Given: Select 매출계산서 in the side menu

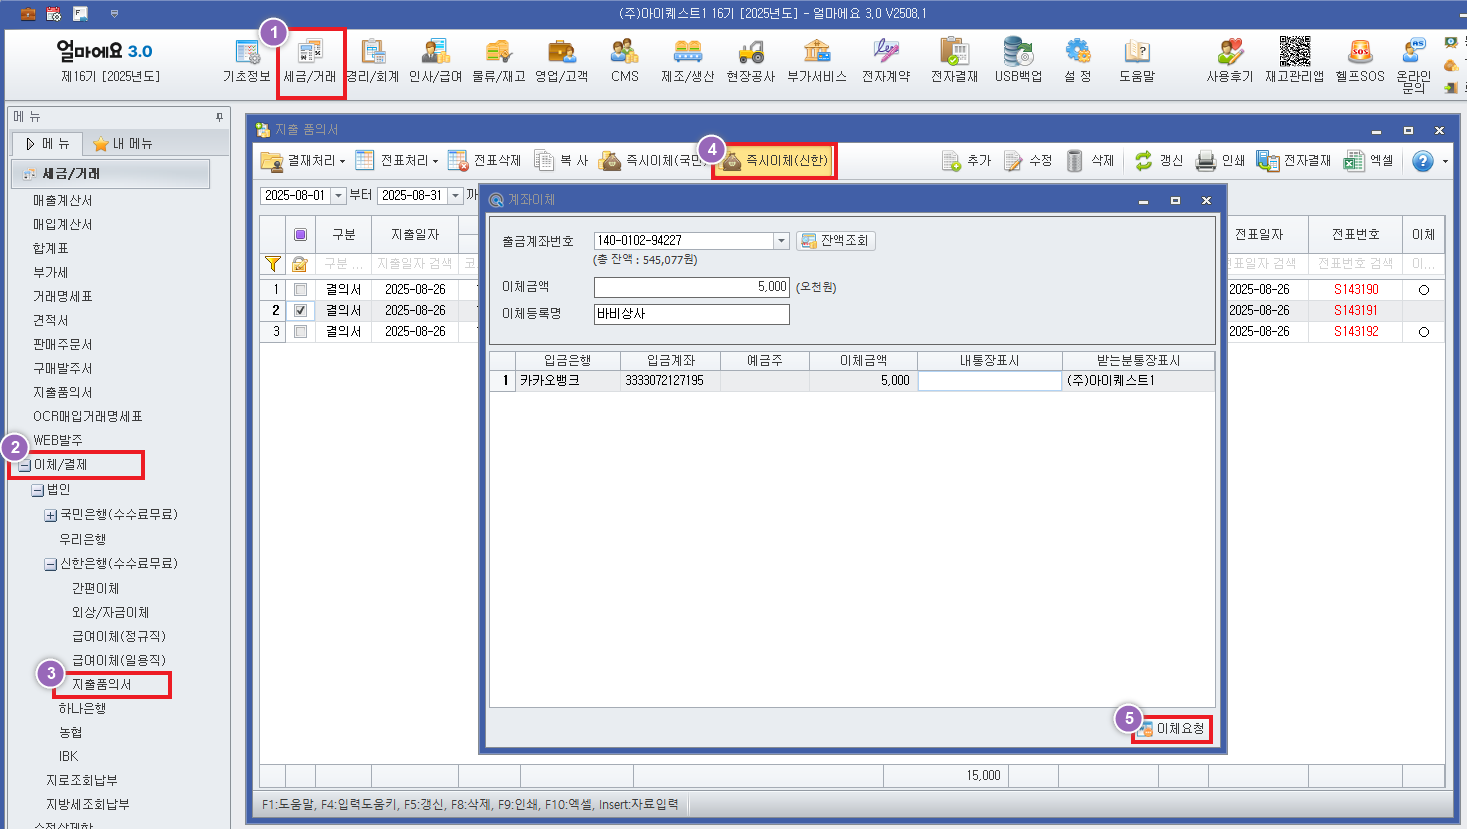Looking at the screenshot, I should tap(62, 201).
